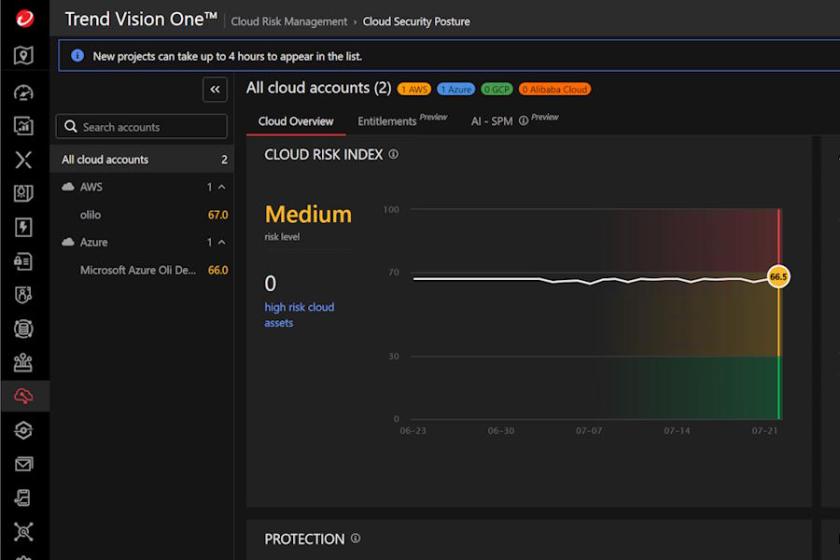Click the cloud icon beside AWS
The image size is (840, 560).
68,186
